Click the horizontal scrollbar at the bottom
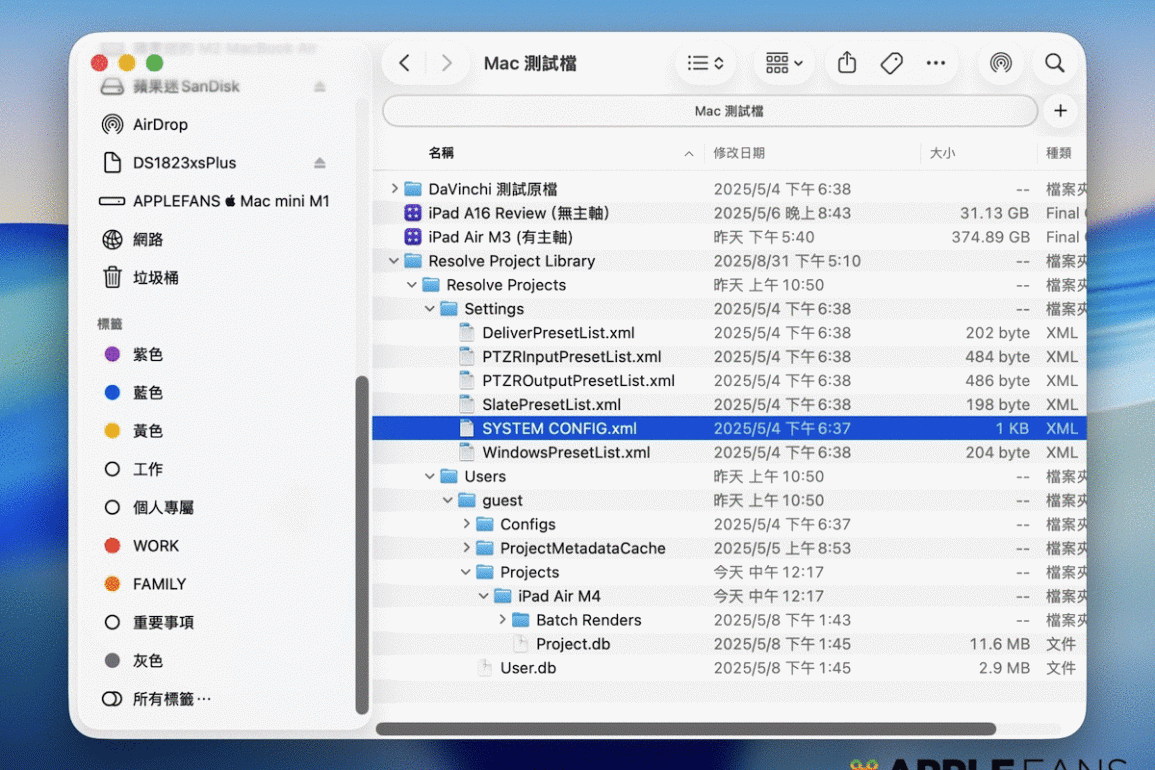 coord(685,729)
